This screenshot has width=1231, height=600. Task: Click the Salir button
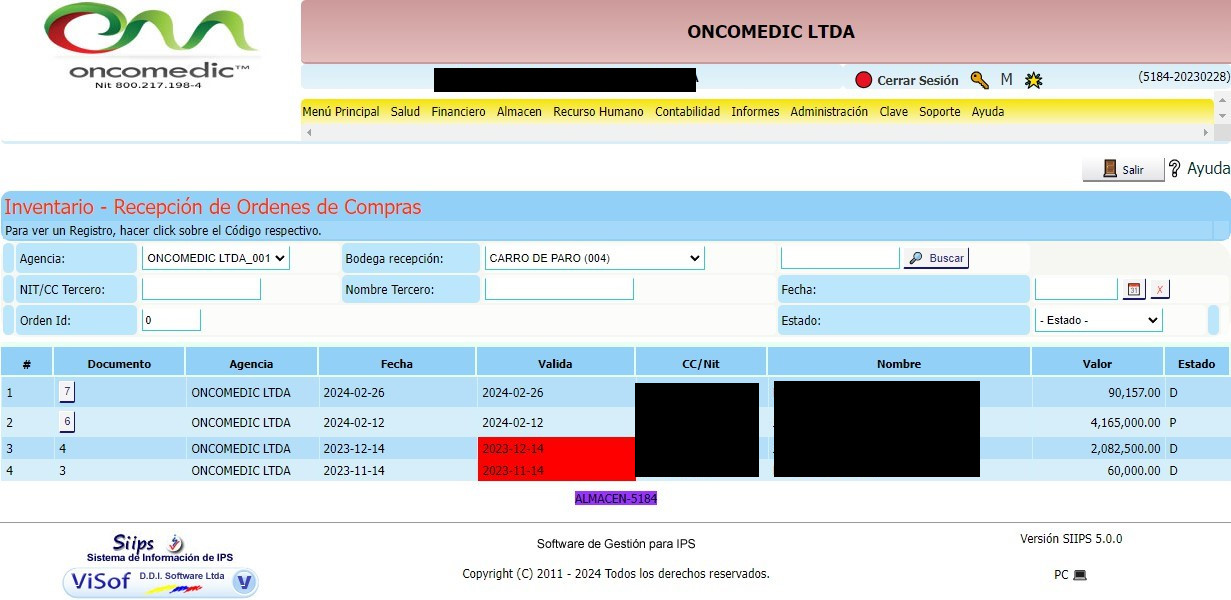pyautogui.click(x=1123, y=169)
